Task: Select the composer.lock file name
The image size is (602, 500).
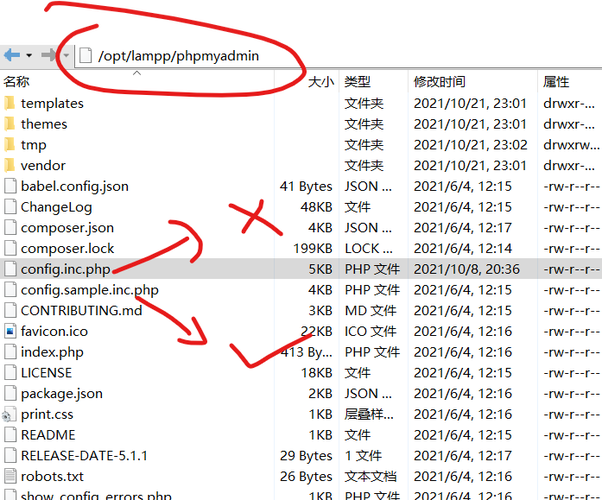Action: pyautogui.click(x=67, y=248)
